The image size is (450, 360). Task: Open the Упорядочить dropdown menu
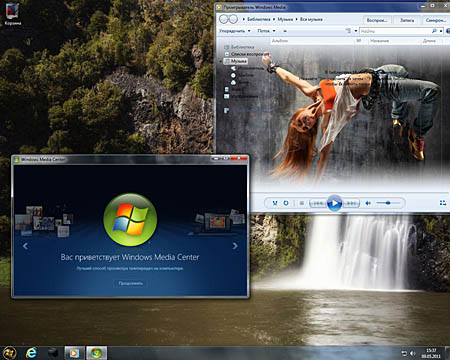[x=235, y=31]
